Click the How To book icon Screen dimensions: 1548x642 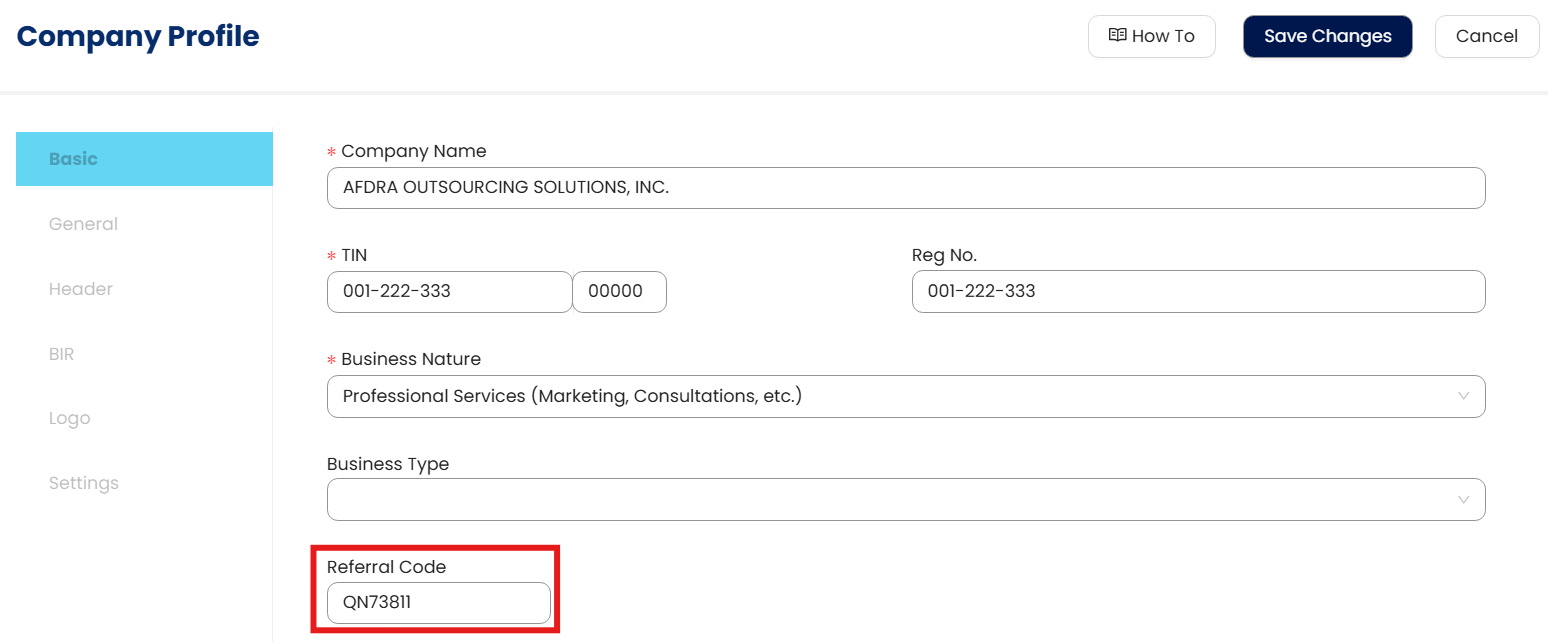[1118, 36]
